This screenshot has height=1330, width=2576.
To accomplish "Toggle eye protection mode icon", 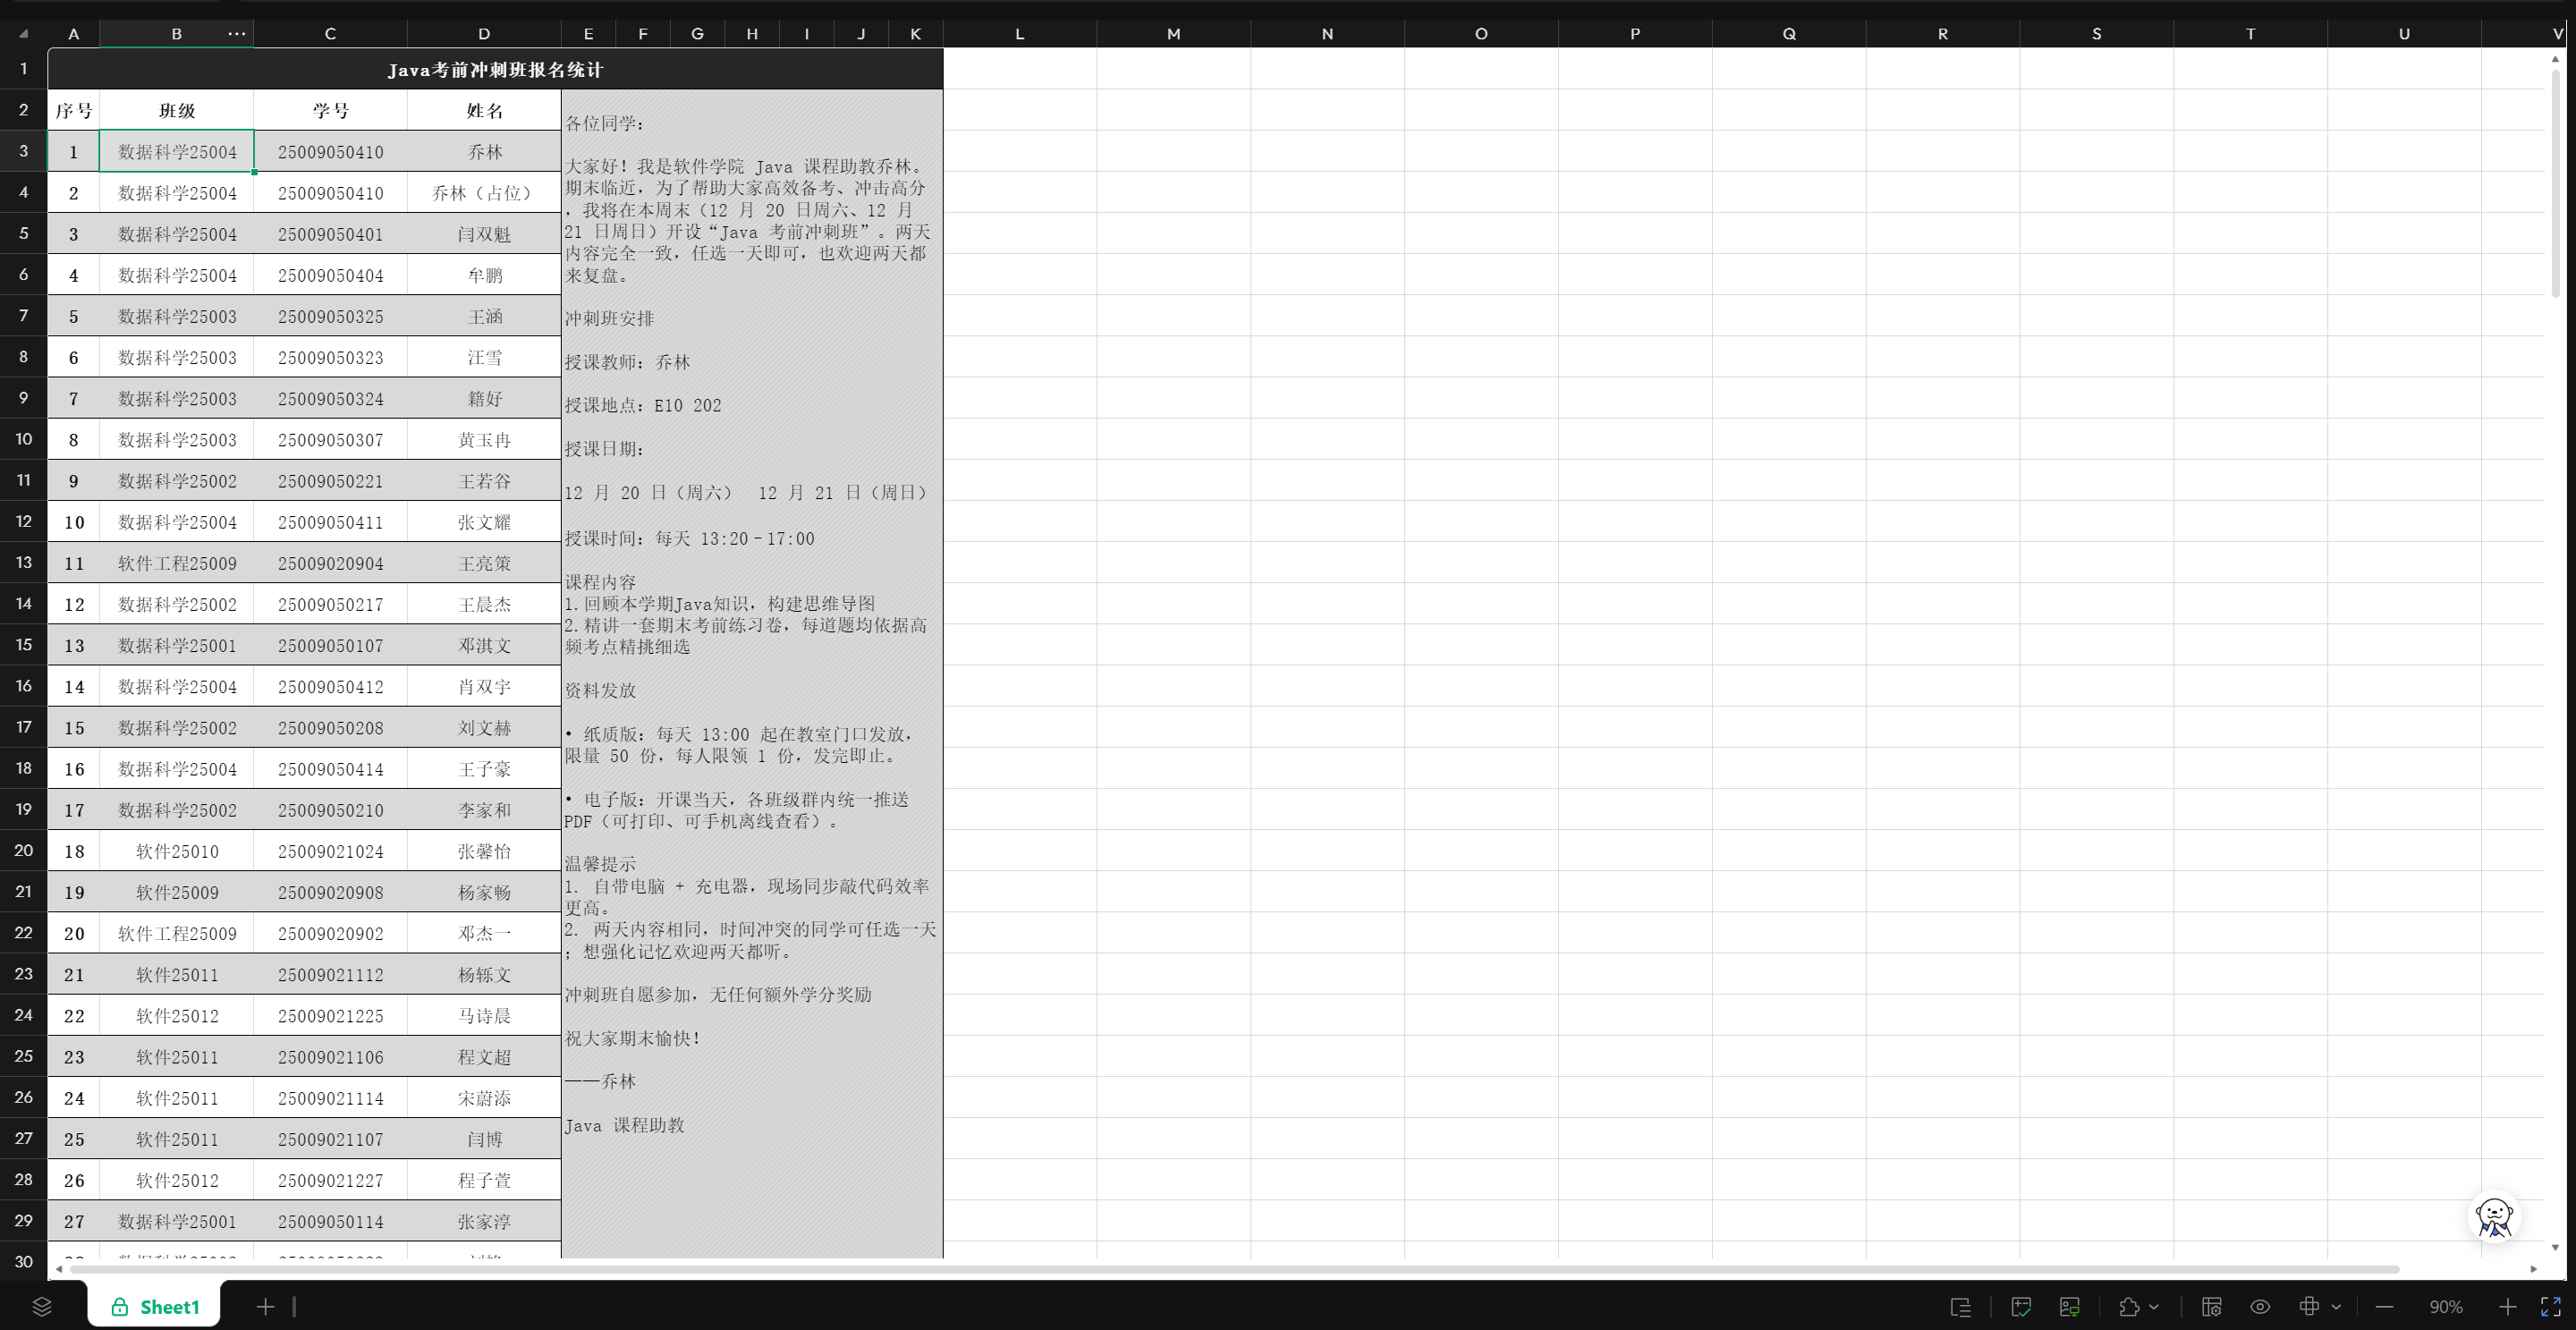I will coord(2260,1306).
